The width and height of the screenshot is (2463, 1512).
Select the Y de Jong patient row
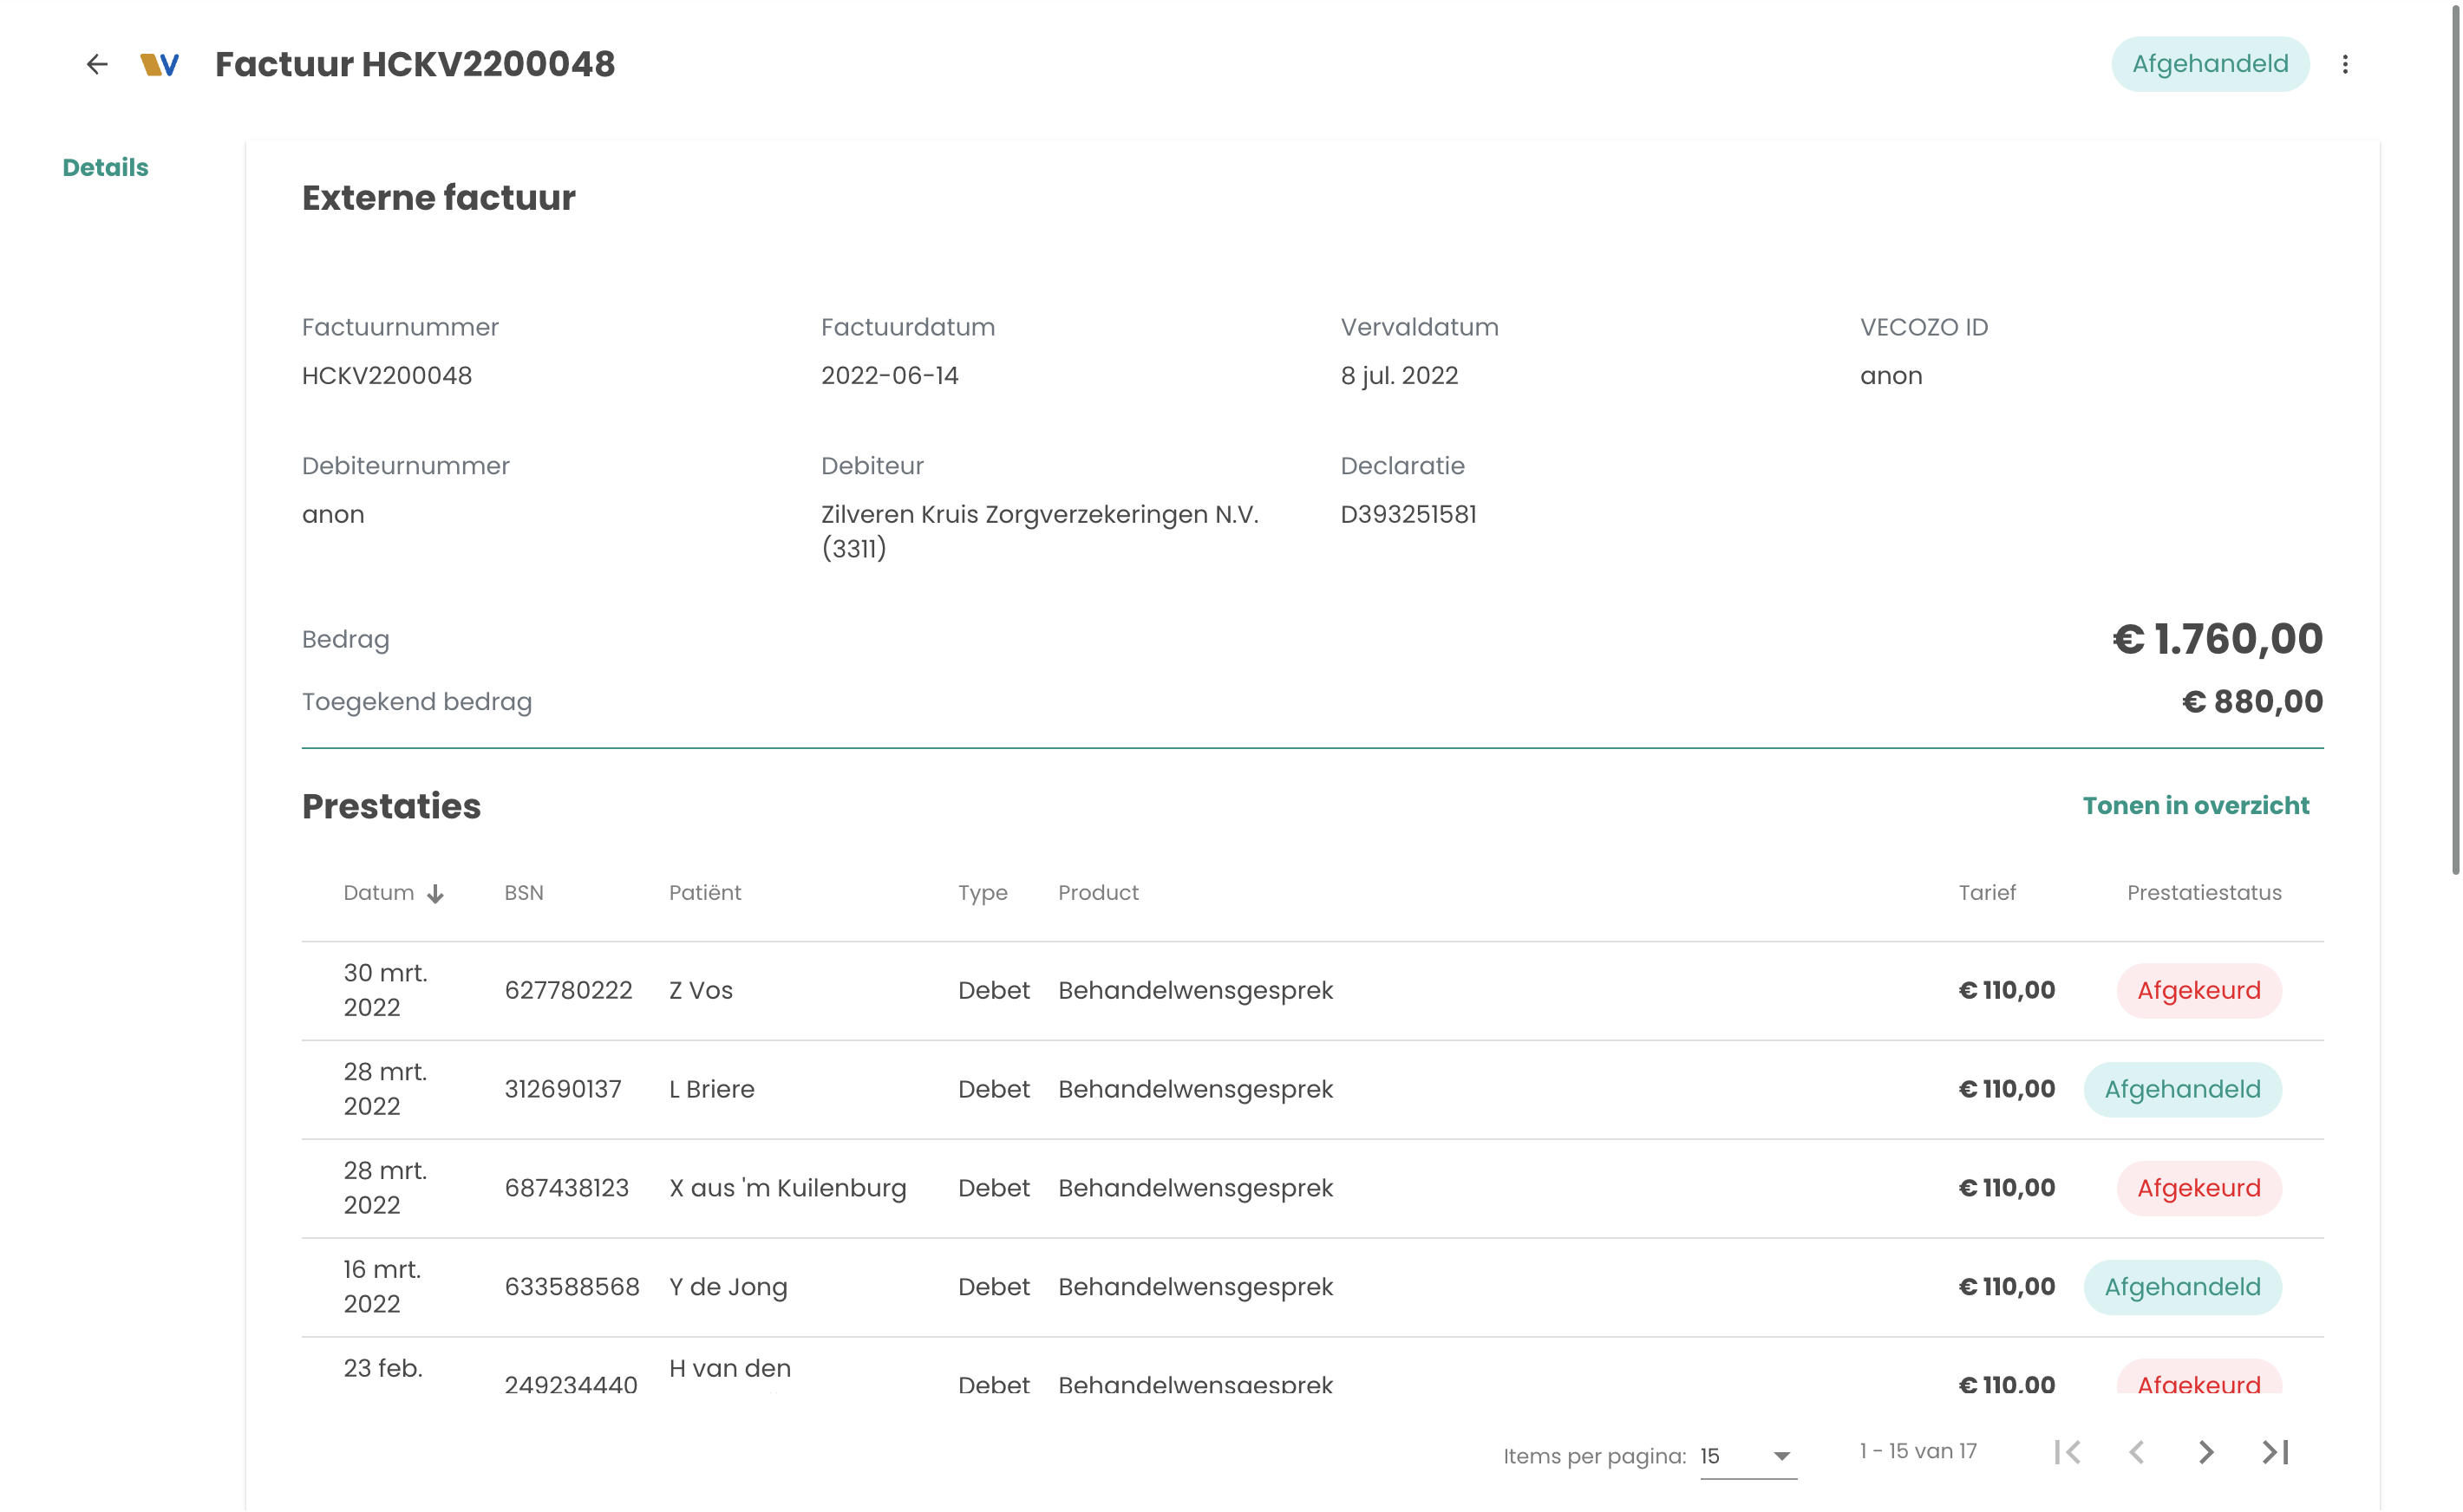[x=727, y=1286]
